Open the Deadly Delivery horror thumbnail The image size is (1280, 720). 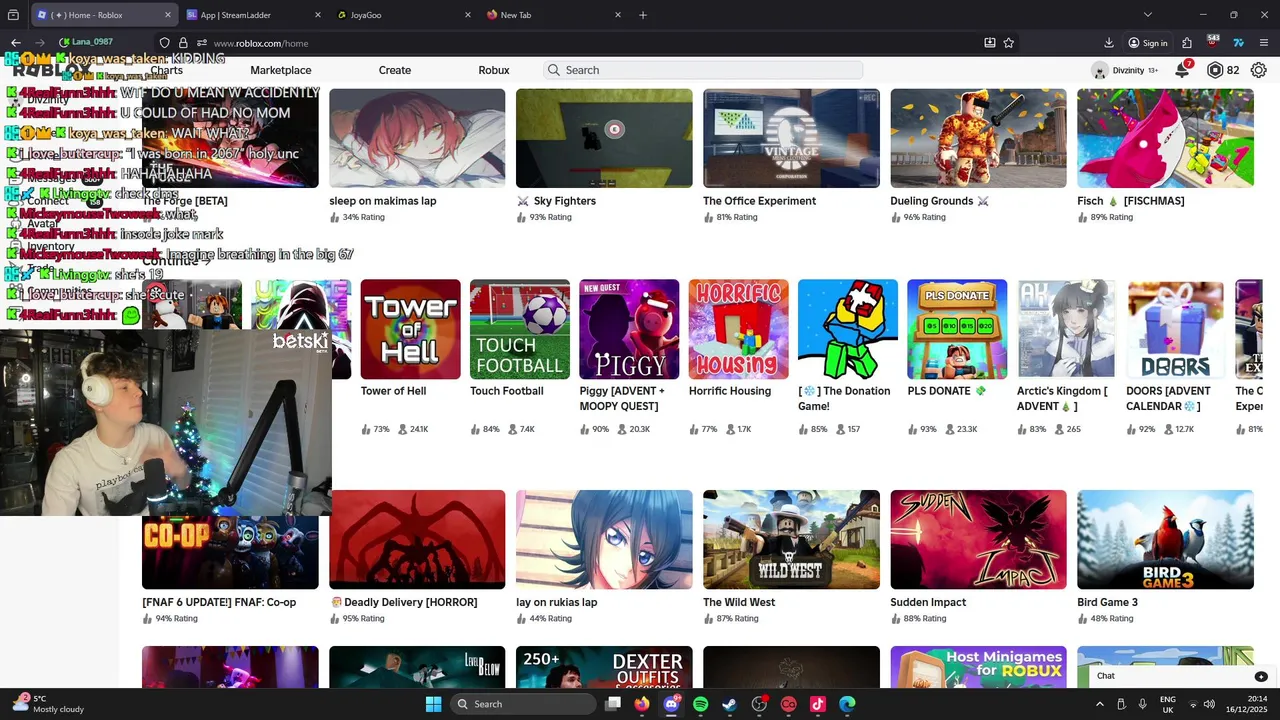pyautogui.click(x=417, y=539)
